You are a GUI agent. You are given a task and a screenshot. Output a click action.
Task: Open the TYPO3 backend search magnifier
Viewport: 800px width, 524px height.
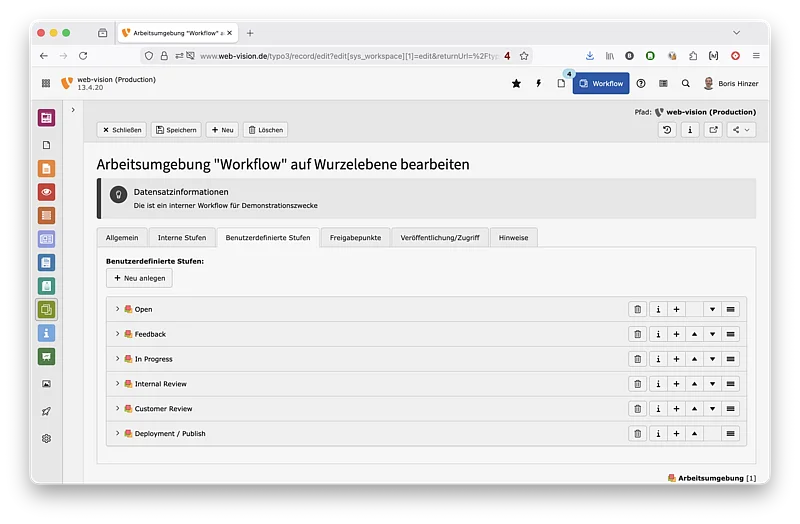686,83
